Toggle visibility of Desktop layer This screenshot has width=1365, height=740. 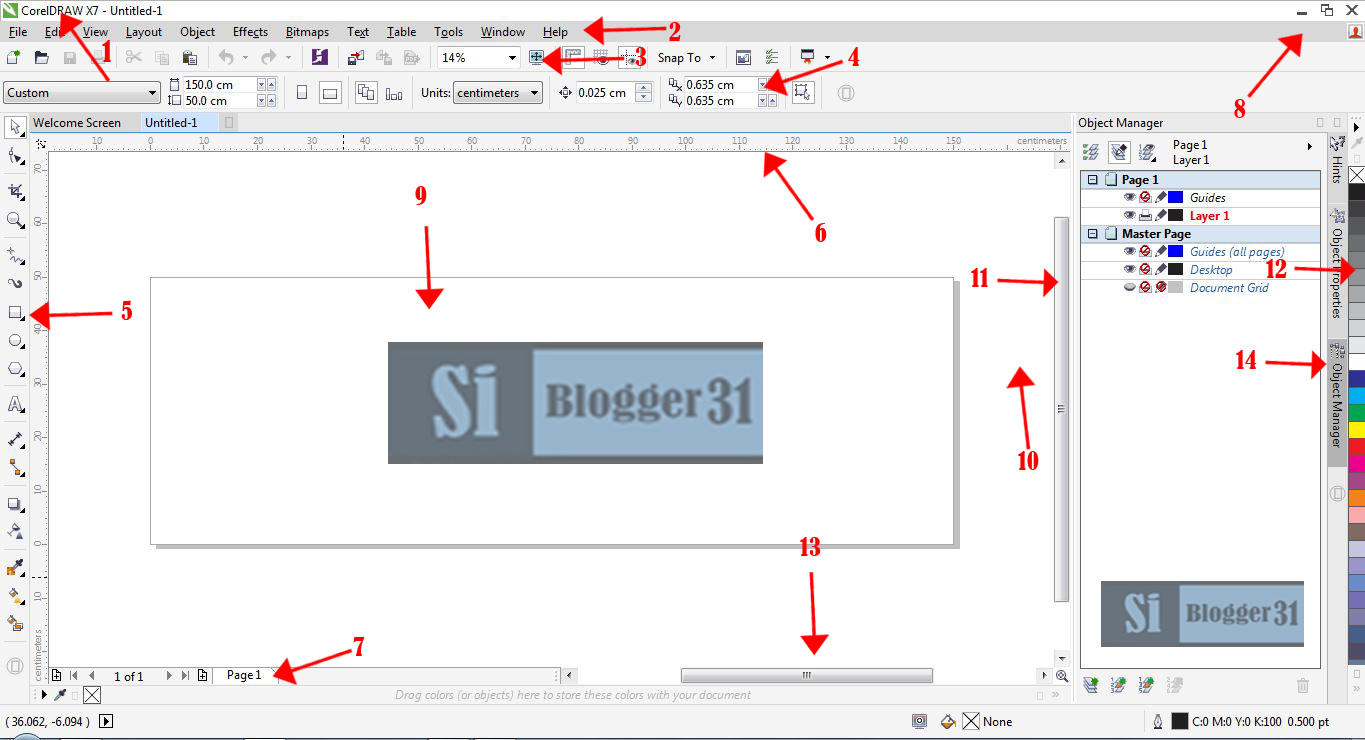pos(1130,270)
